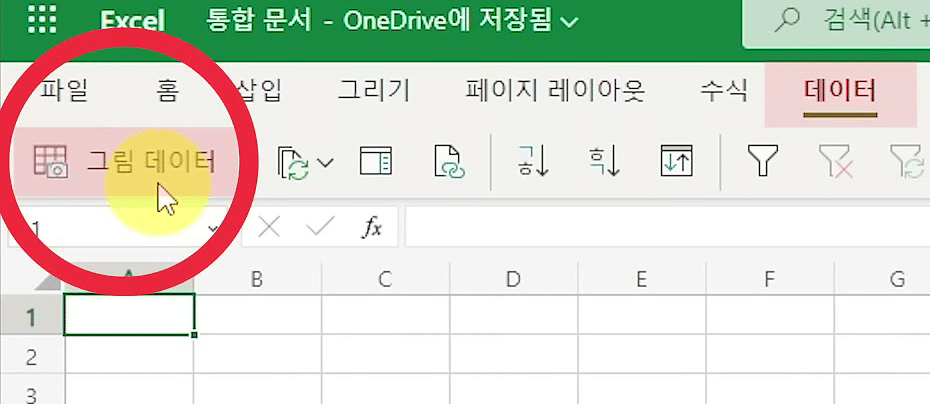Toggle the Filter funnel icon
Screen dimensions: 930x404
(762, 161)
